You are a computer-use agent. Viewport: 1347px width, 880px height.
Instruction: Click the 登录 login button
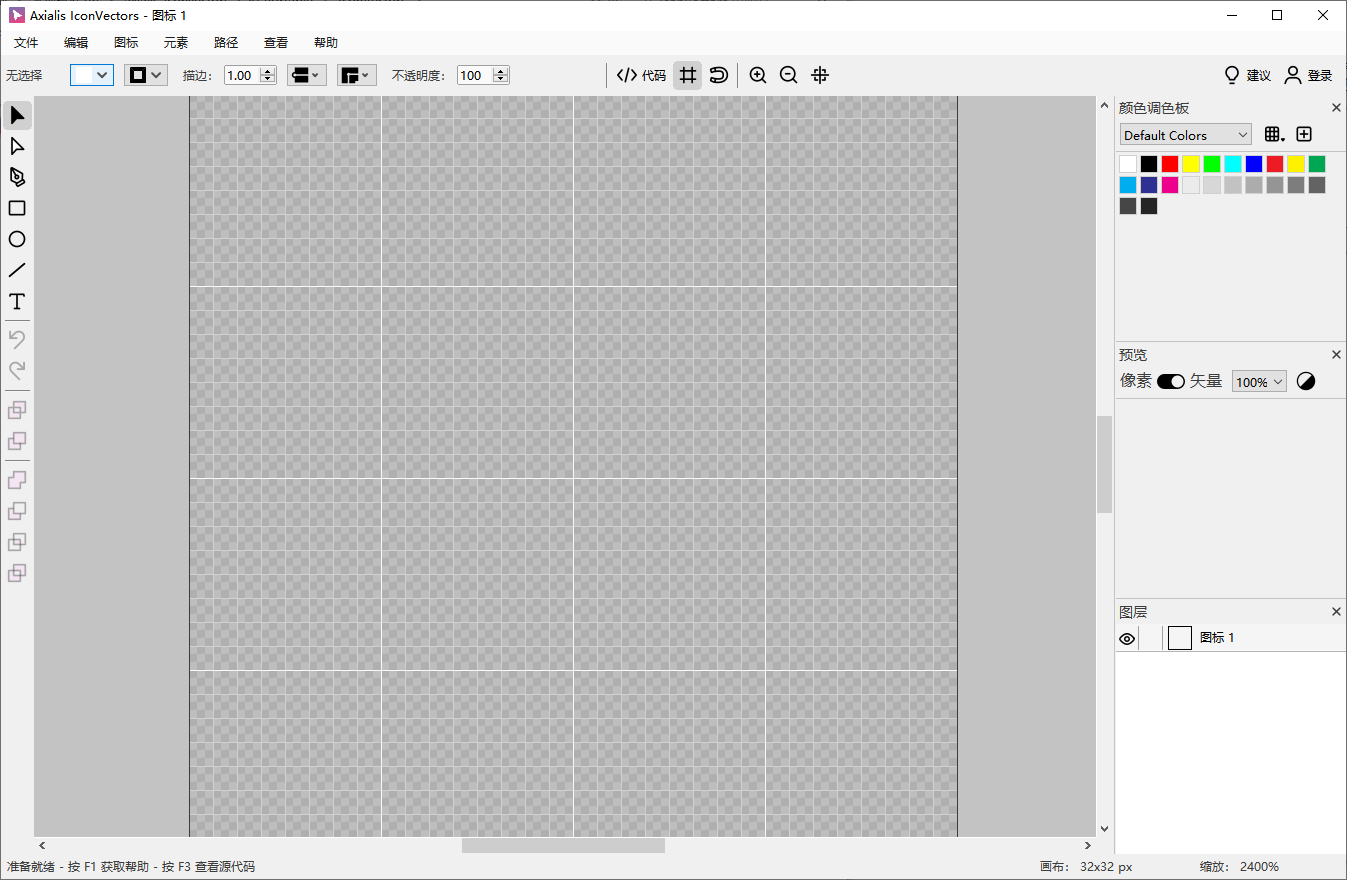[1308, 75]
